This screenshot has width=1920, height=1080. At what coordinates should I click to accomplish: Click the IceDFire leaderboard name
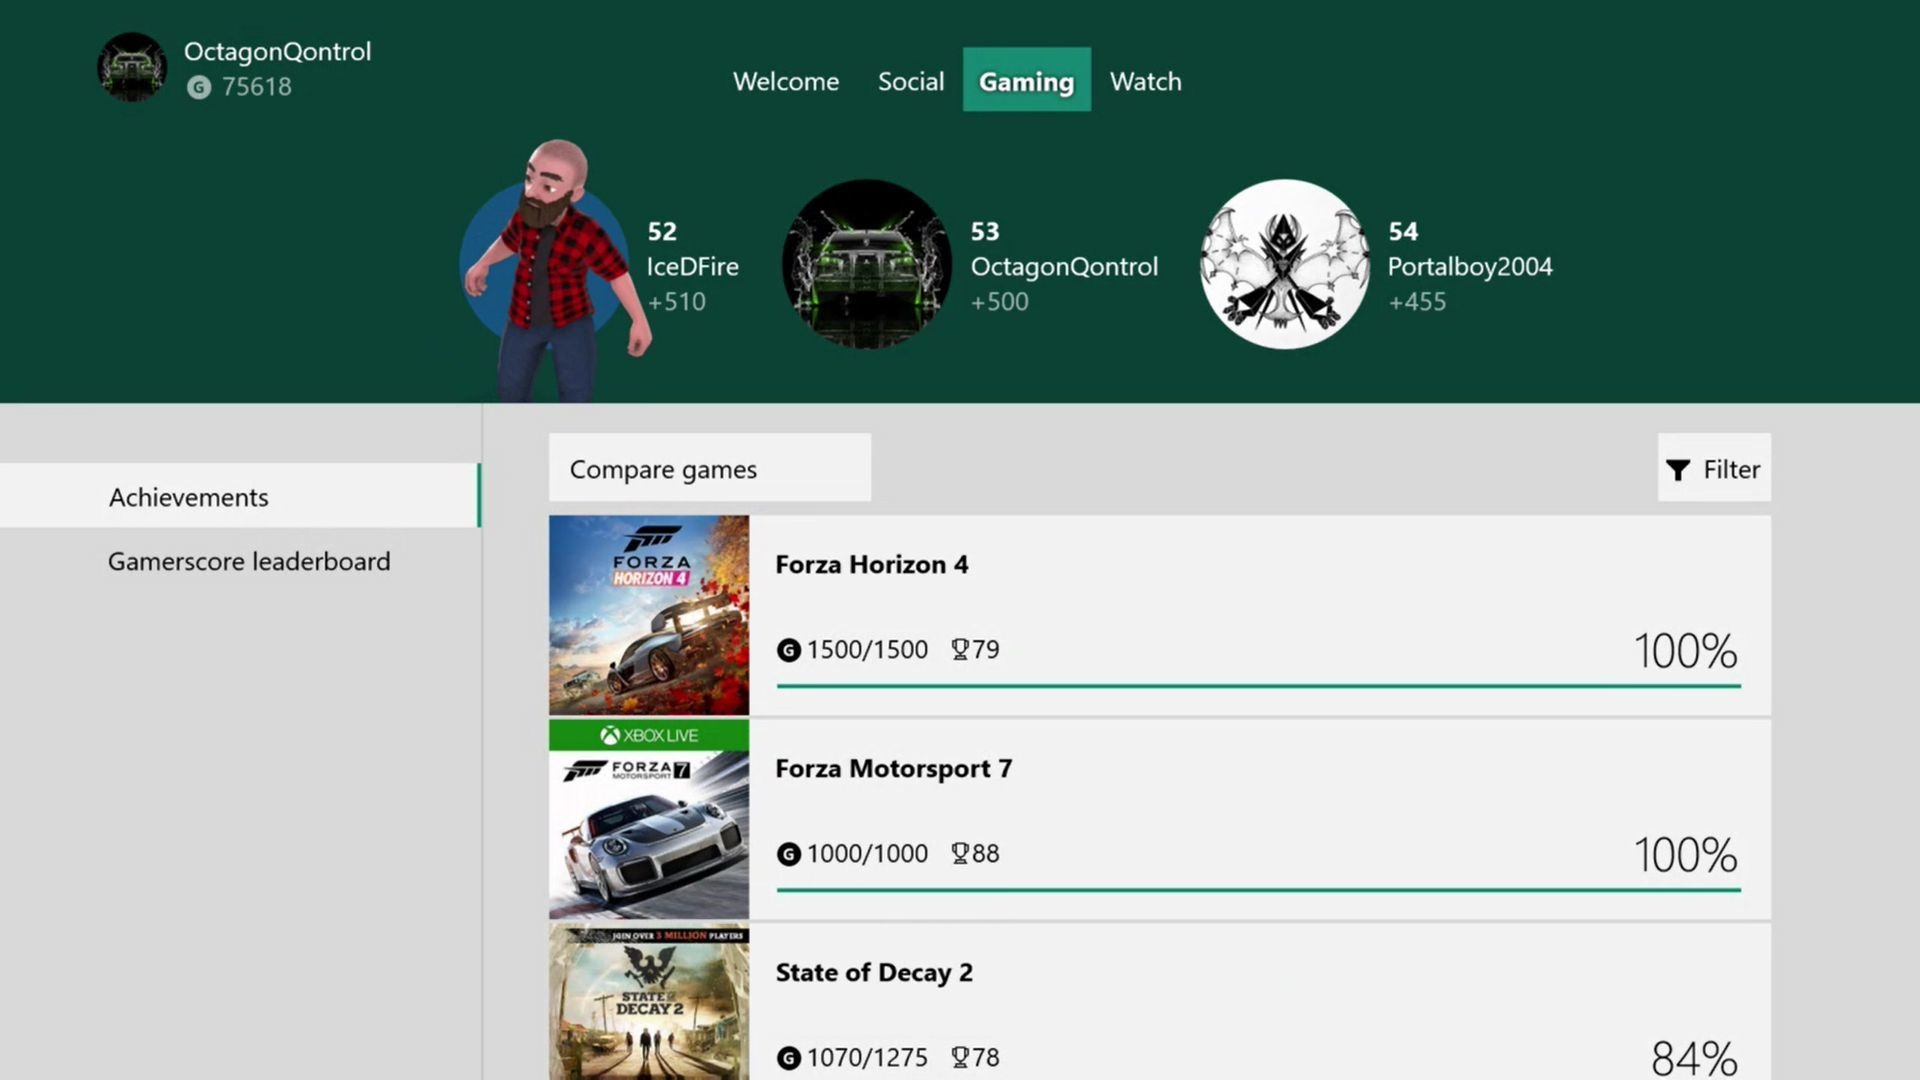coord(692,267)
